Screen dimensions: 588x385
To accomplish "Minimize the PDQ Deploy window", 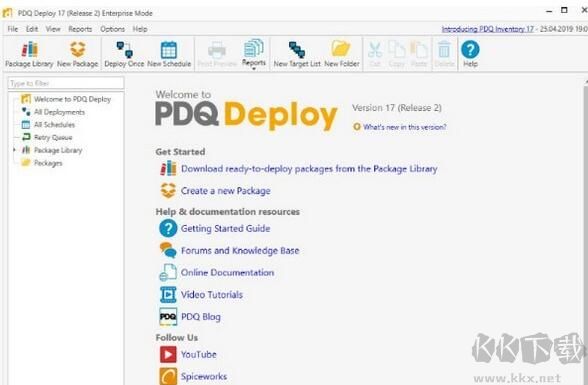I will coord(549,11).
